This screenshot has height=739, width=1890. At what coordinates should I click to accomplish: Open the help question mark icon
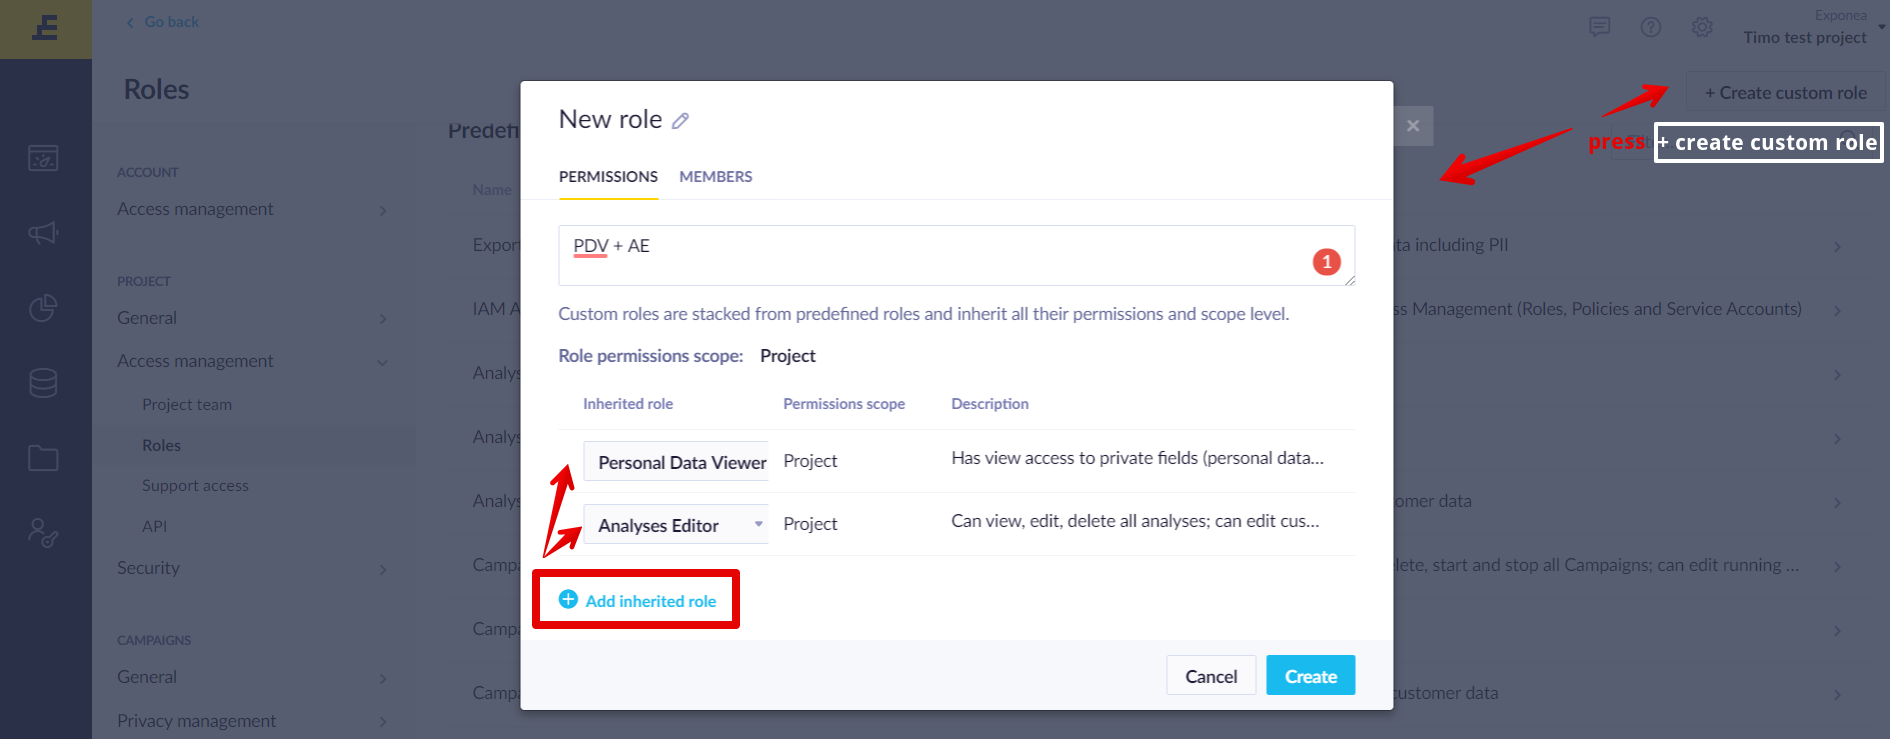pos(1651,27)
